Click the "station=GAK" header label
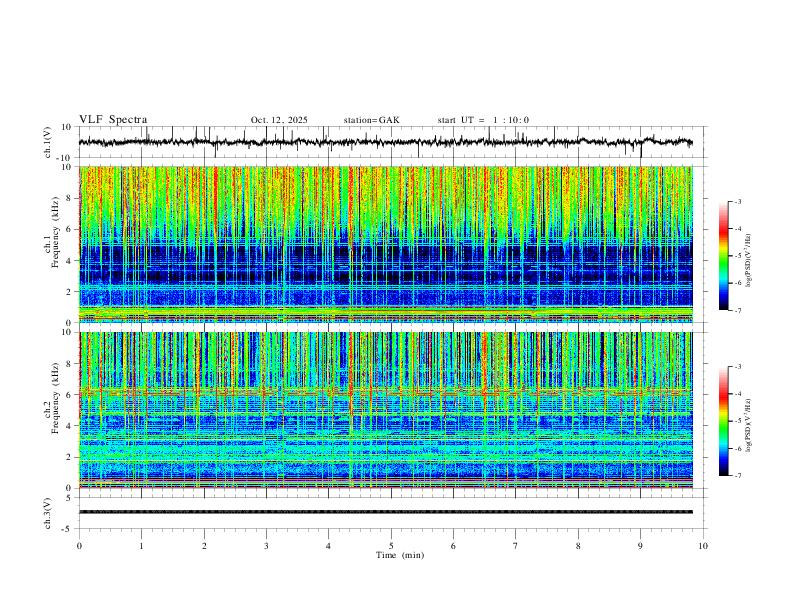The height and width of the screenshot is (612, 792). (371, 120)
